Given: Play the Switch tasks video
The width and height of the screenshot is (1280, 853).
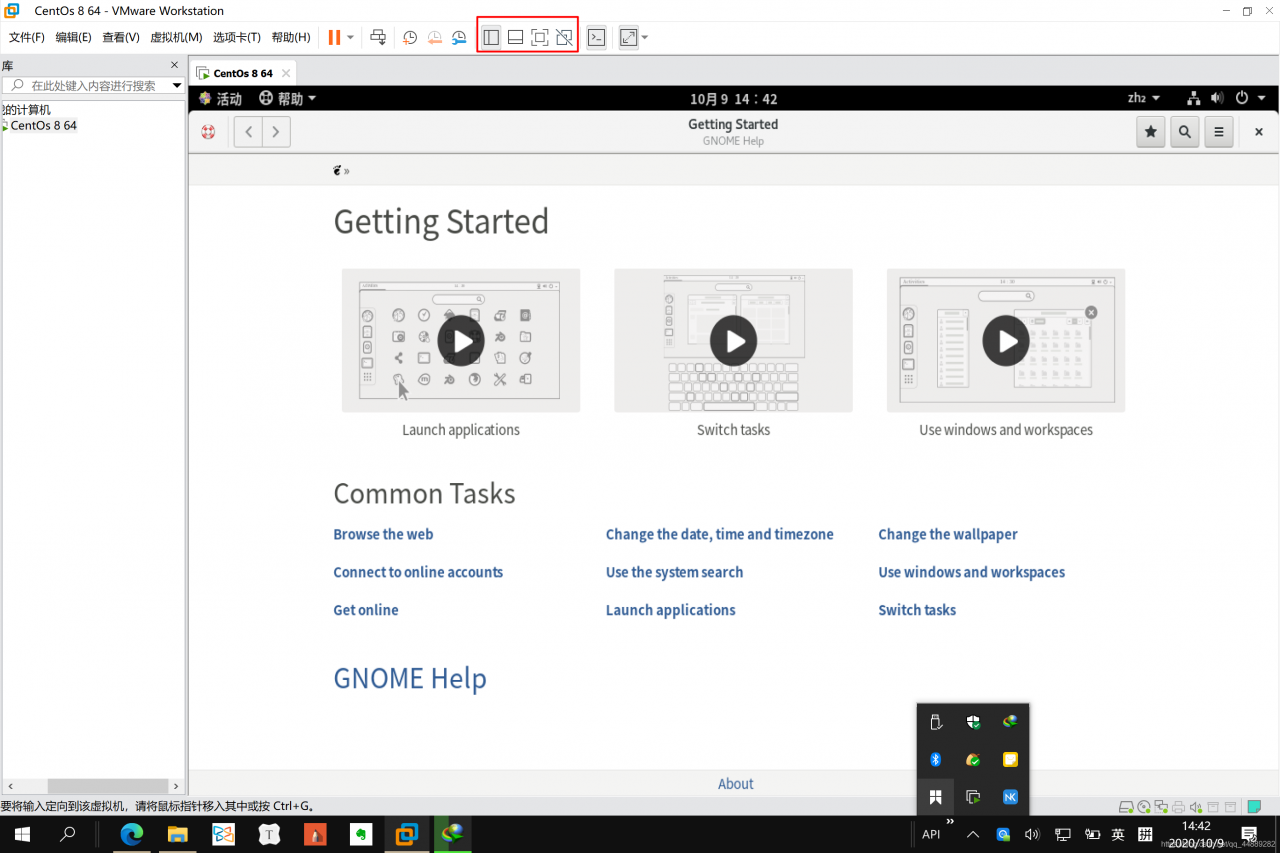Looking at the screenshot, I should [x=734, y=341].
